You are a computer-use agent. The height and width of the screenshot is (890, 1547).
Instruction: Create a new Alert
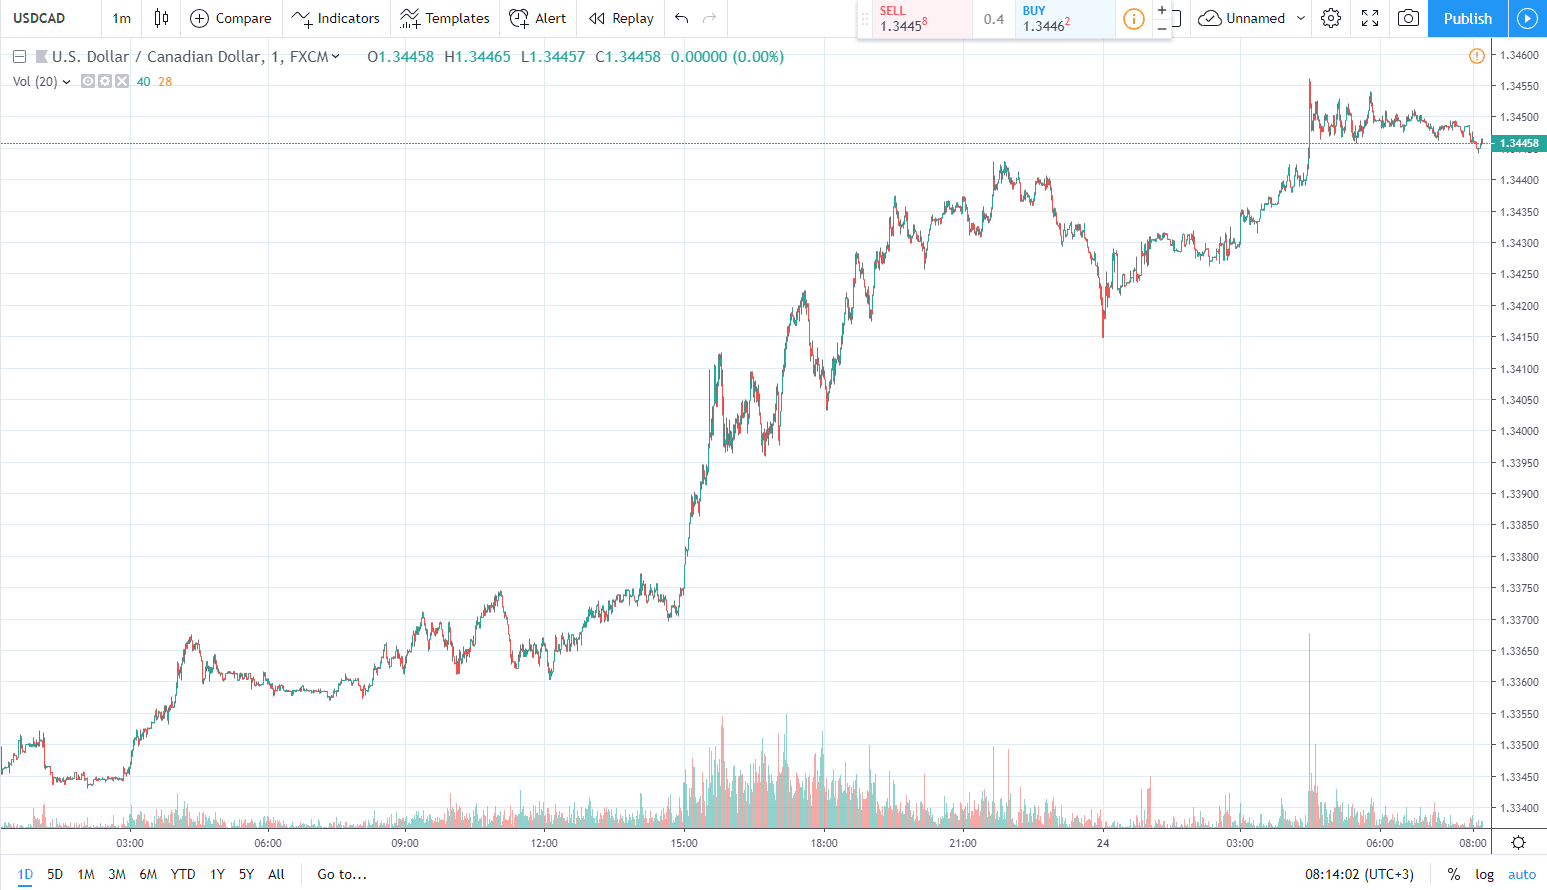(538, 18)
